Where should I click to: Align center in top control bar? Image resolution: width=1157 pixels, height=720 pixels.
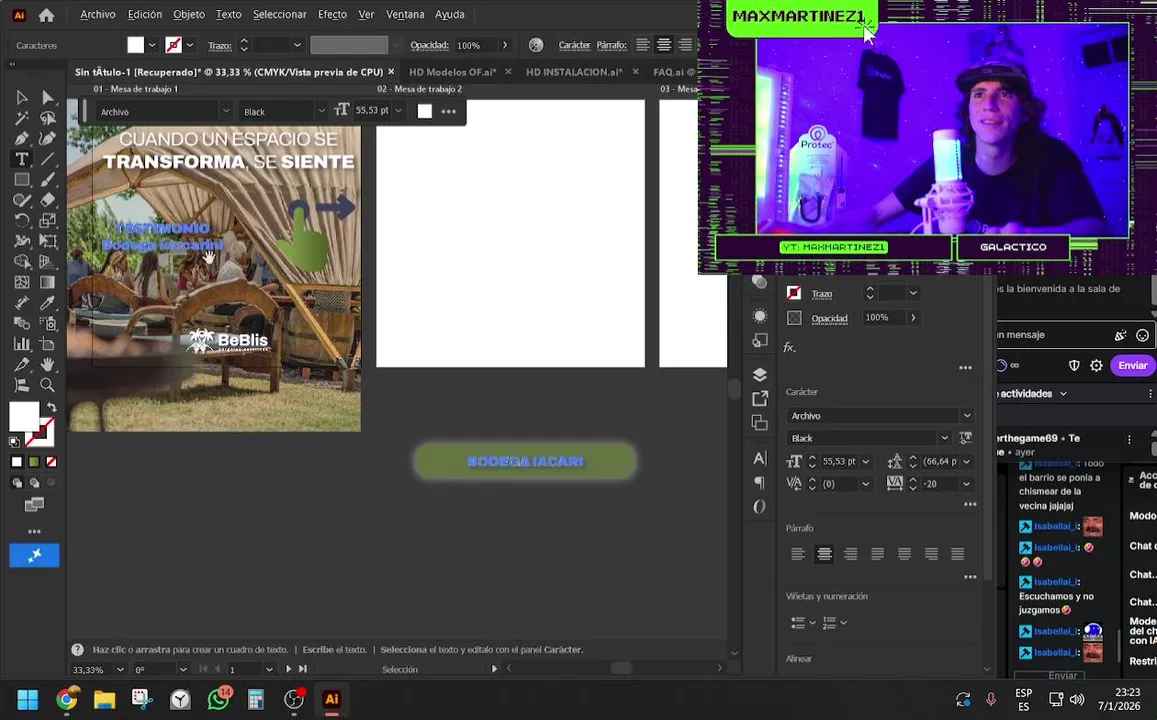[664, 45]
